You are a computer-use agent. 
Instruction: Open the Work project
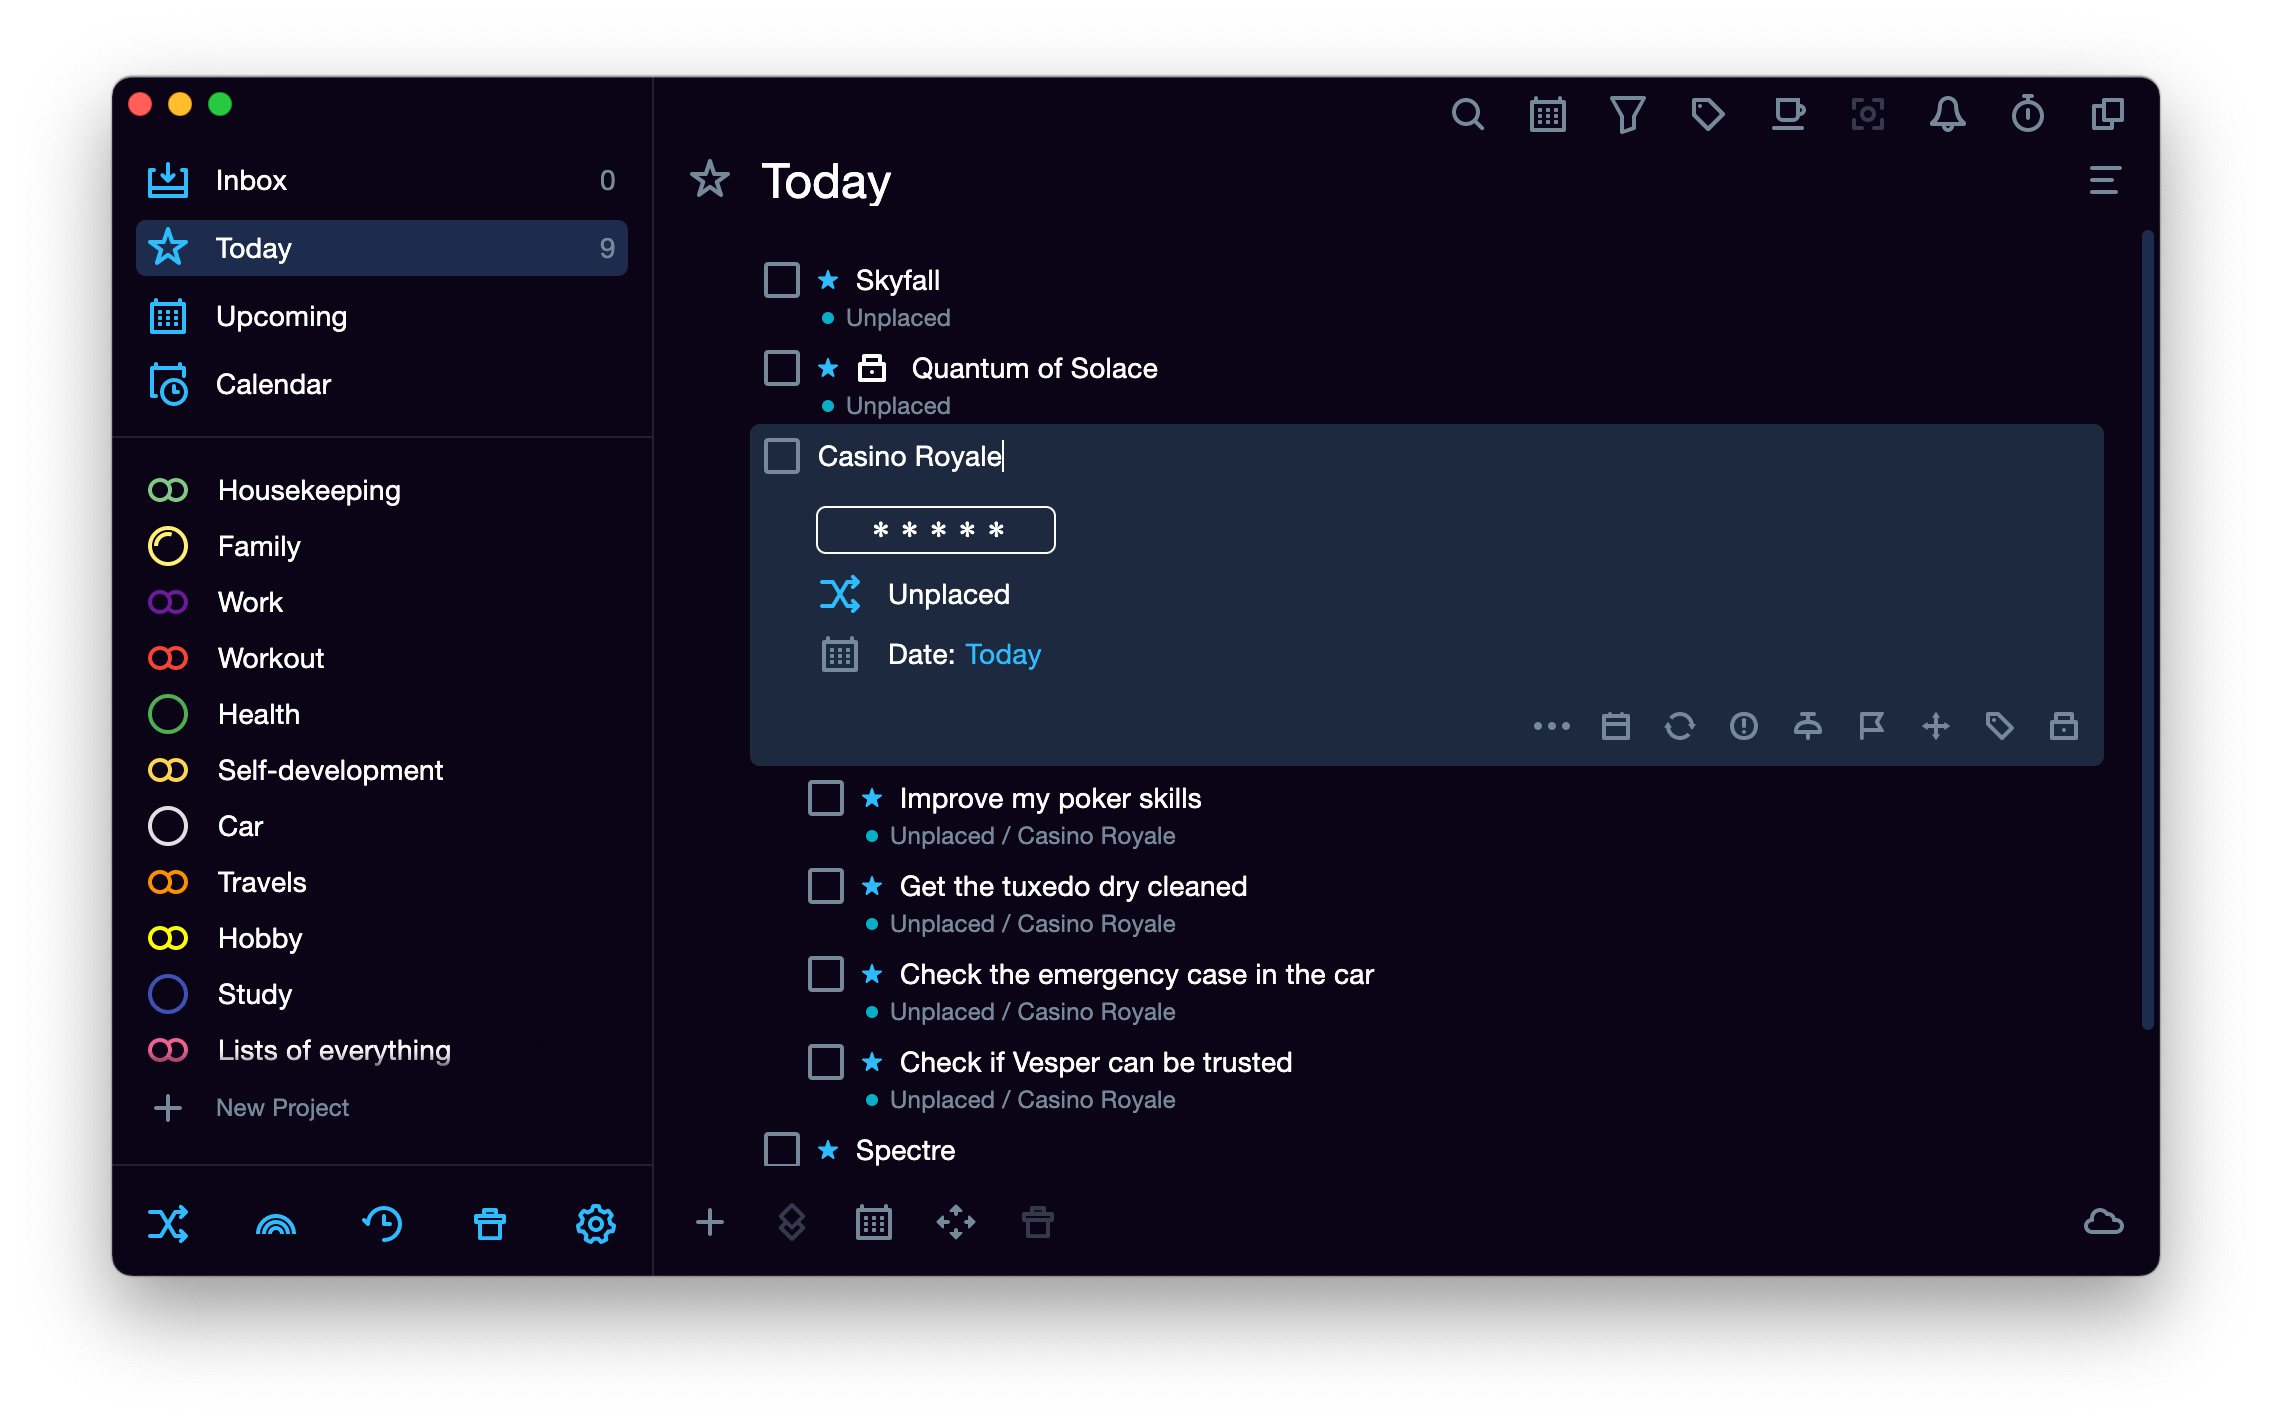pyautogui.click(x=382, y=602)
